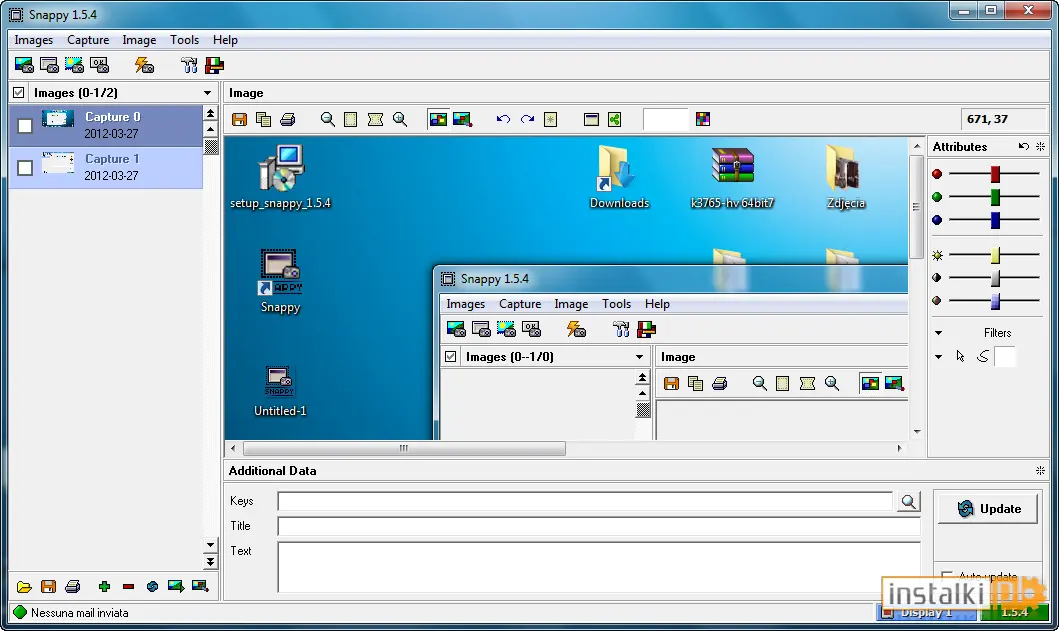Viewport: 1059px width, 631px height.
Task: Save image with floppy icon in Image toolbar
Action: click(239, 120)
